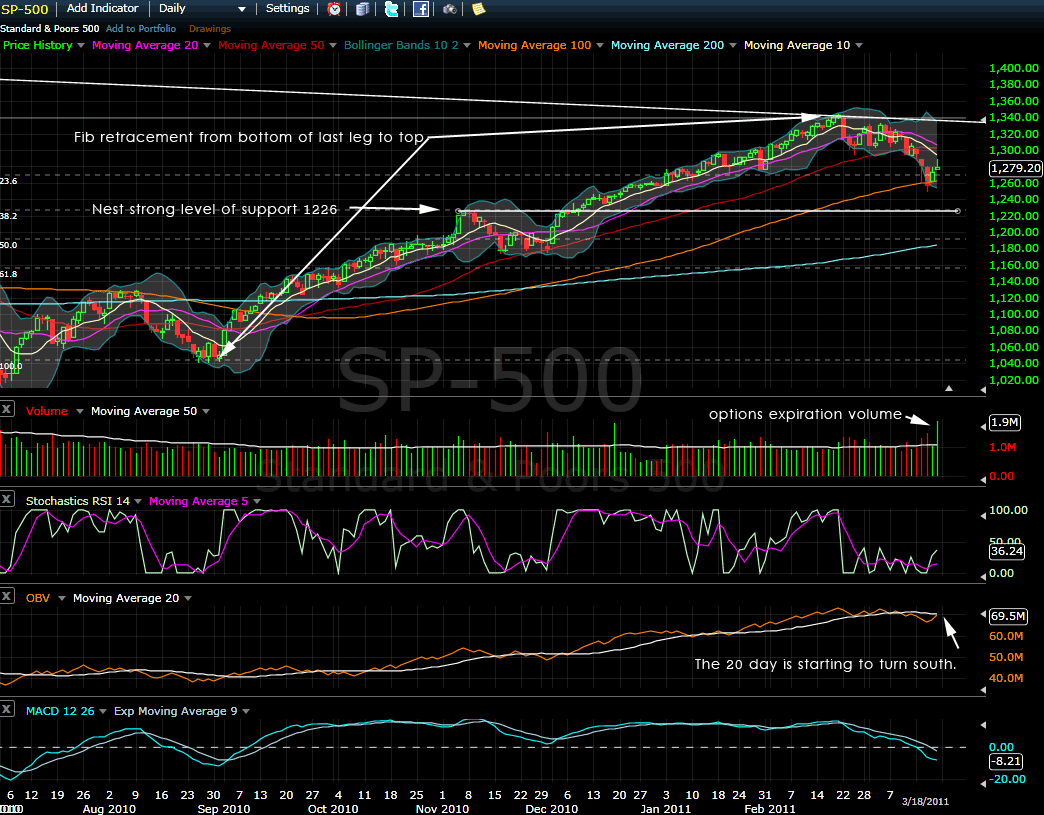This screenshot has width=1044, height=815.
Task: Click the Nov 2010 time axis label
Action: pos(442,809)
